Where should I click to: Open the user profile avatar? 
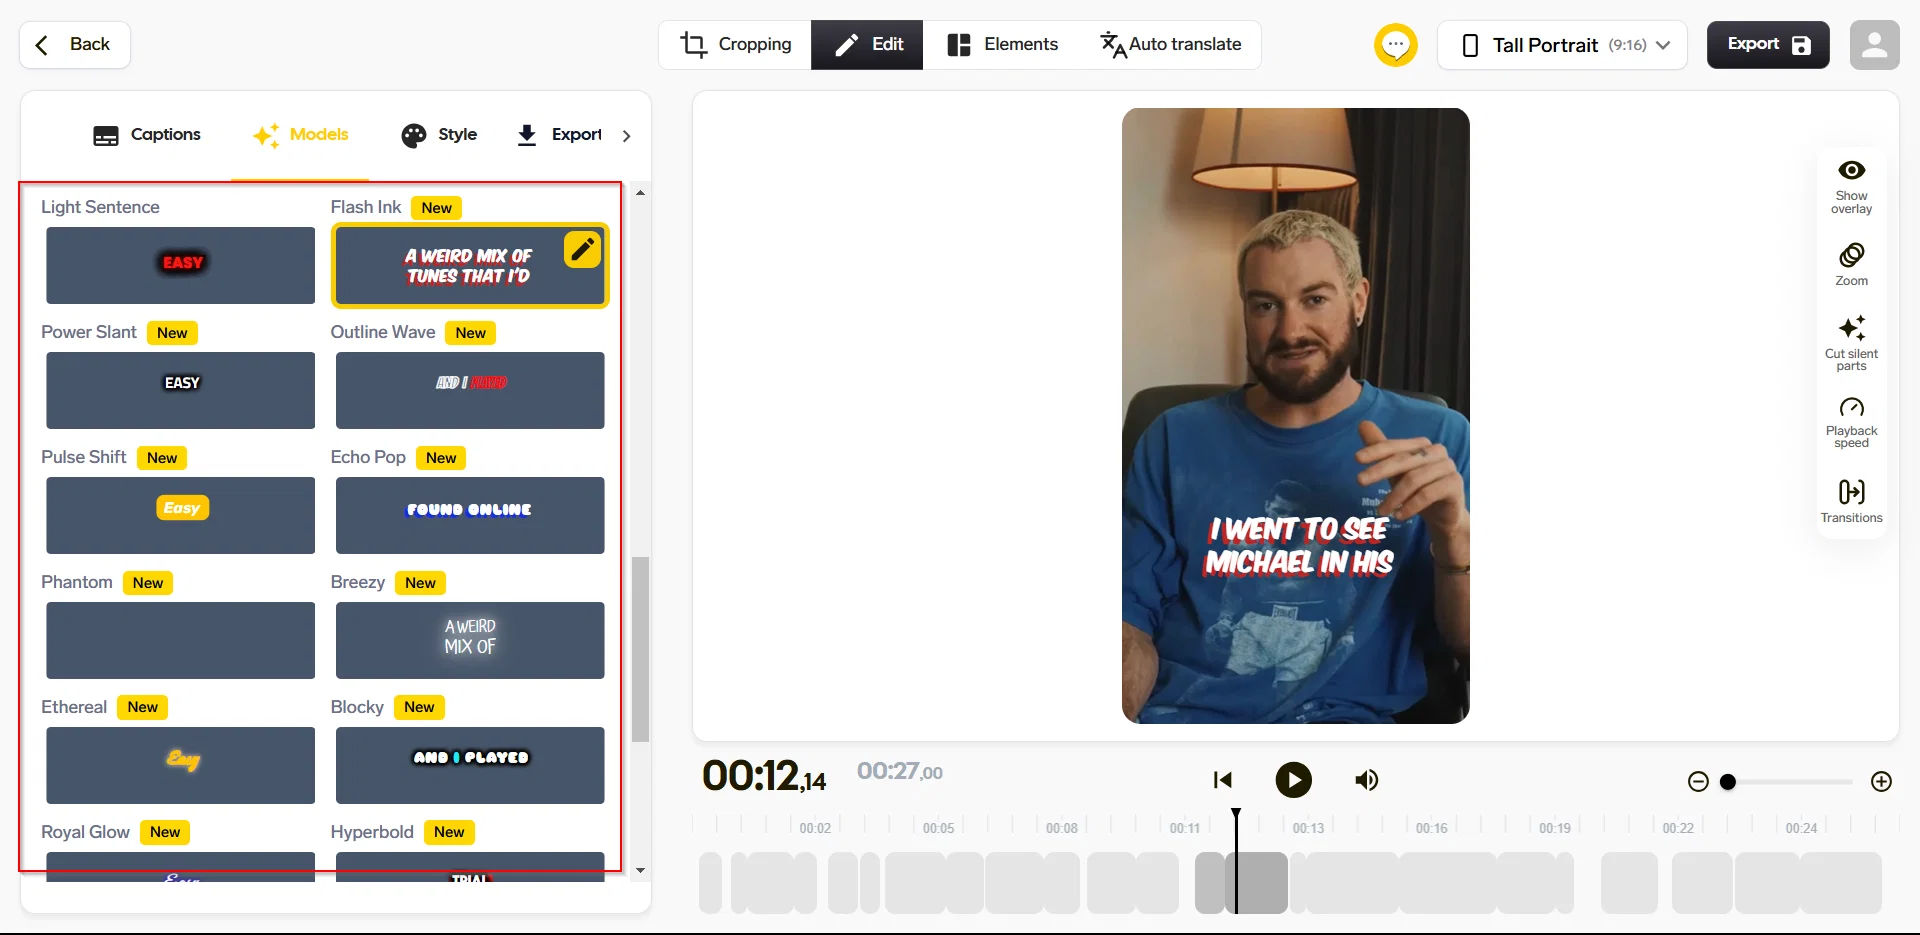coord(1874,45)
